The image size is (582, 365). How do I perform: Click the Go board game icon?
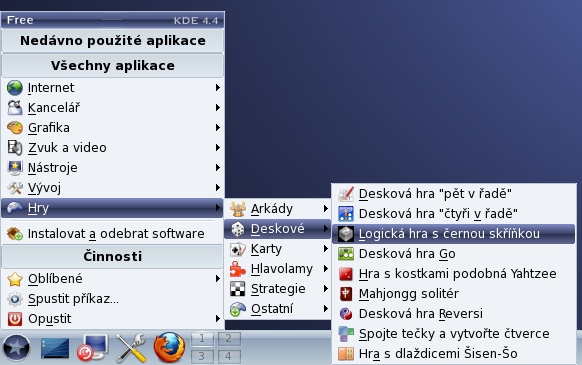(x=346, y=254)
